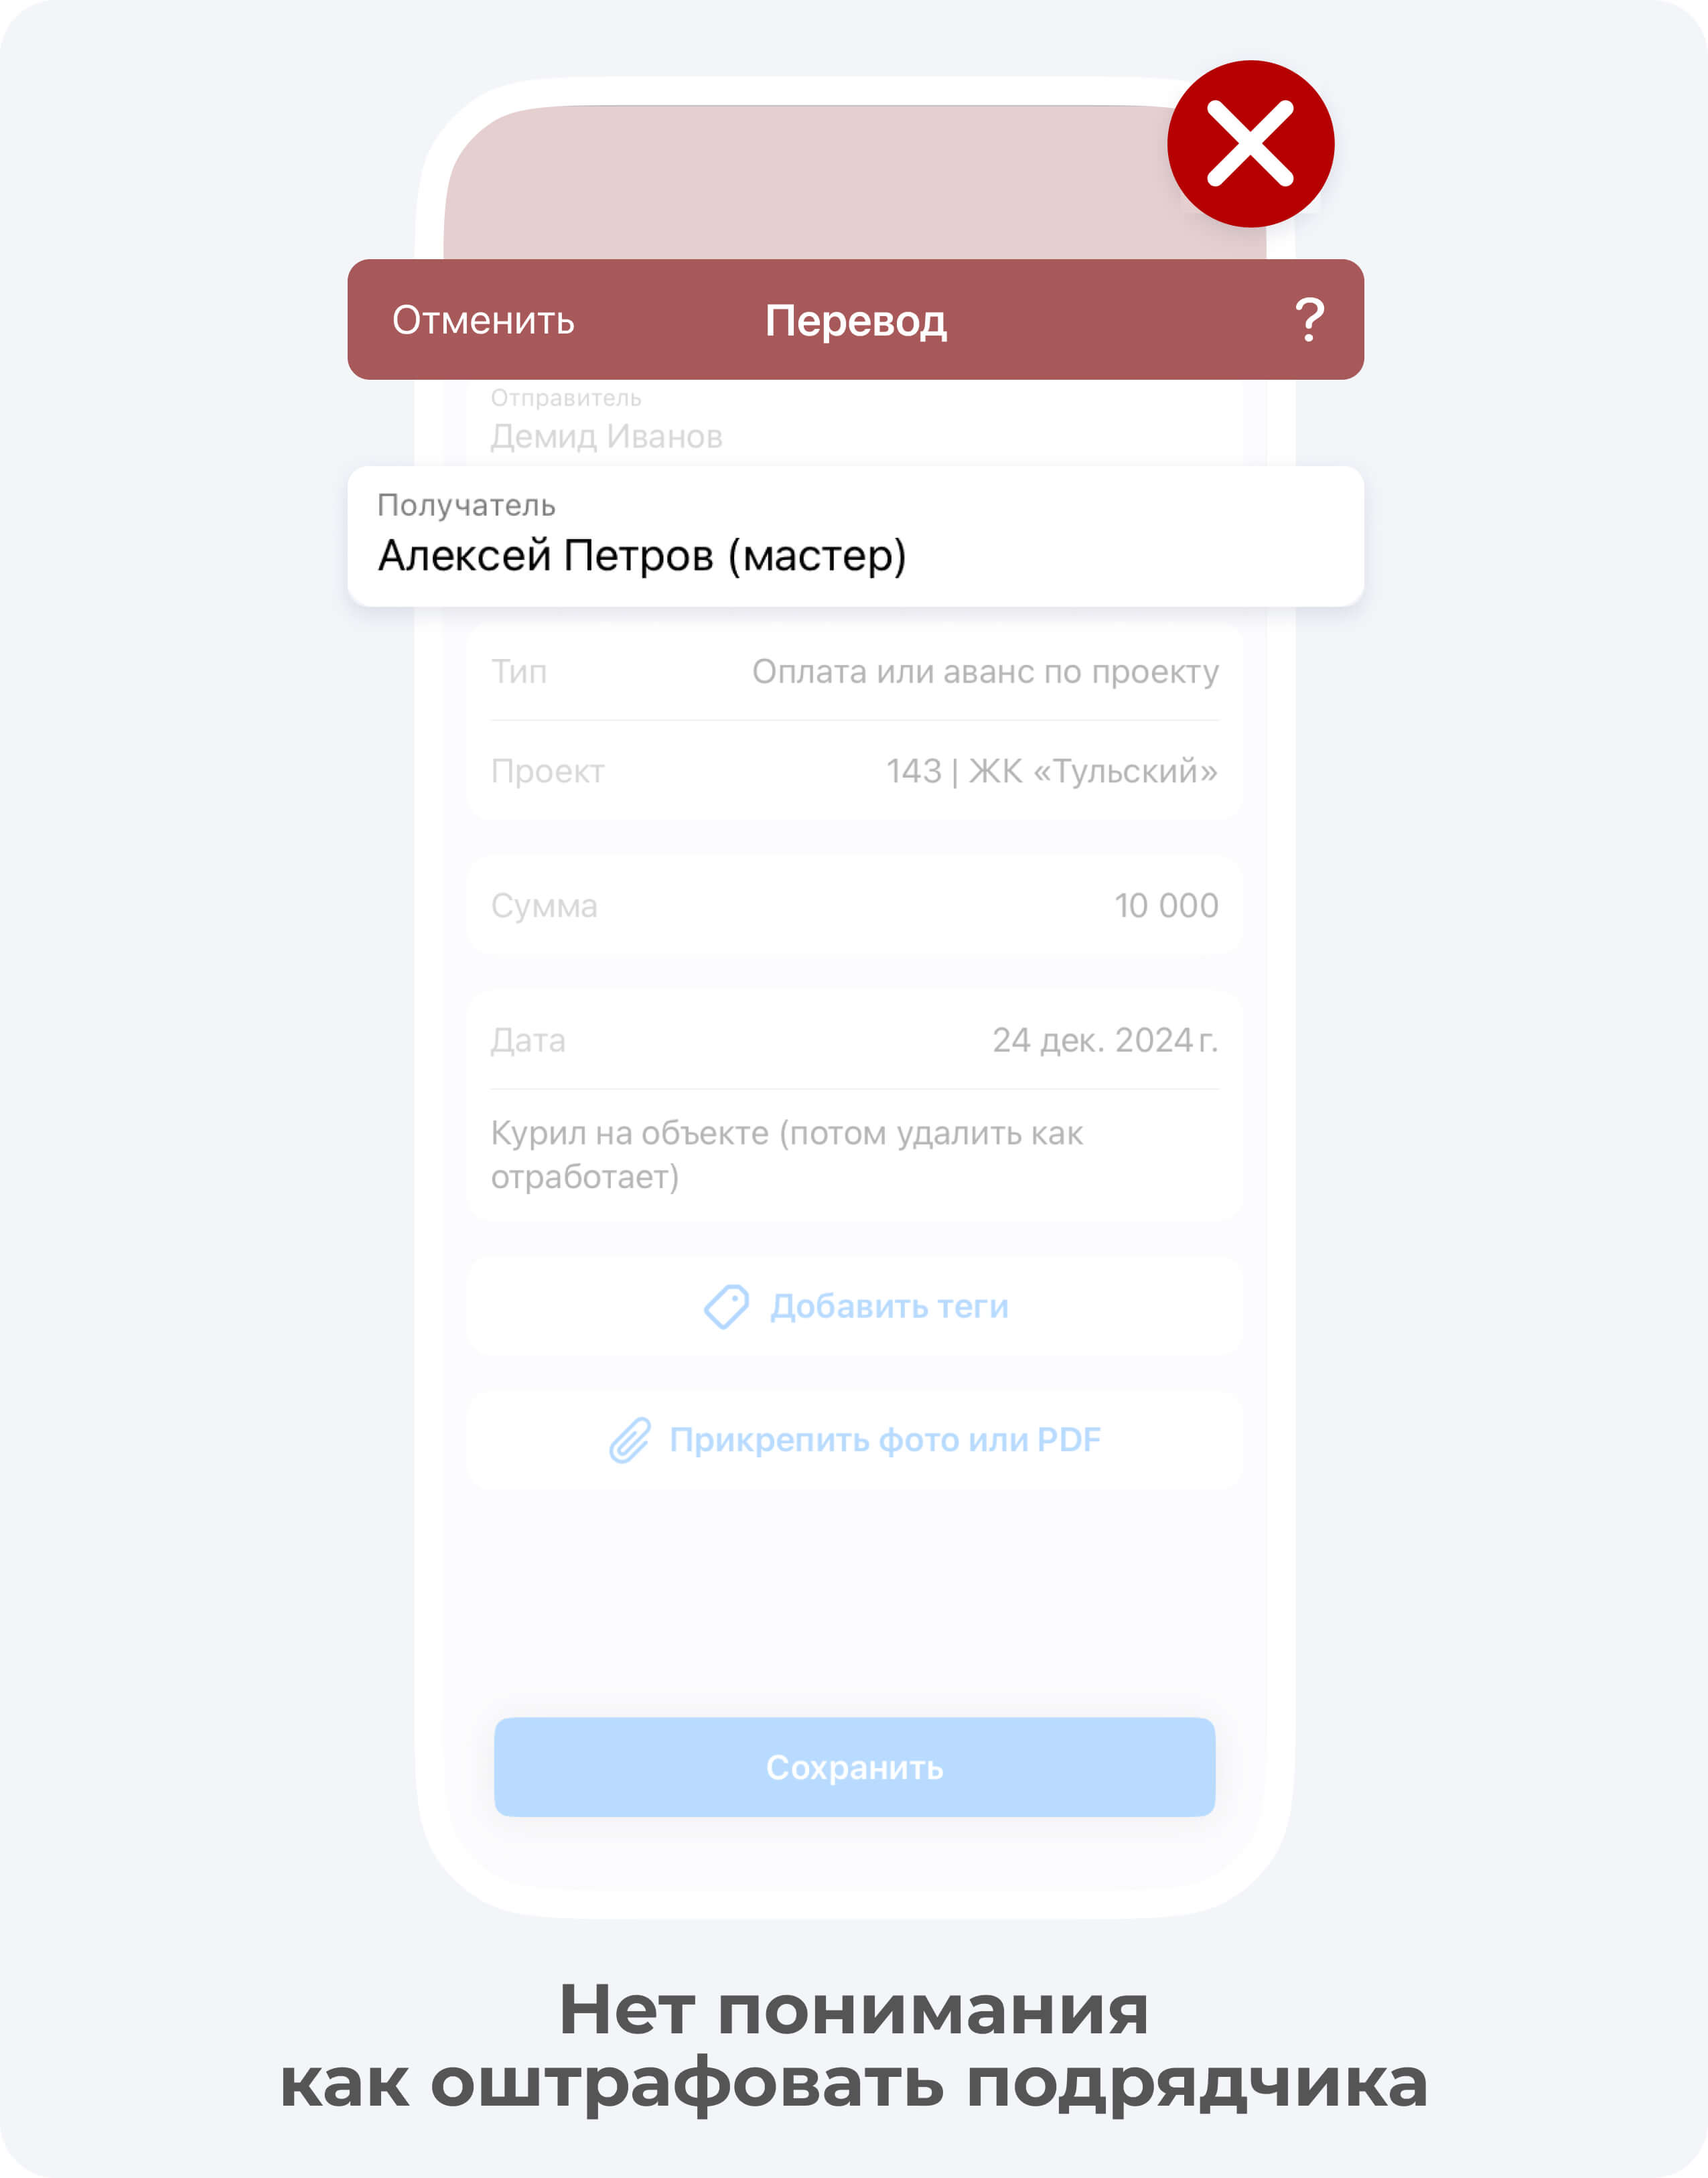The width and height of the screenshot is (1708, 2178).
Task: Click the Перевод header title
Action: 855,321
